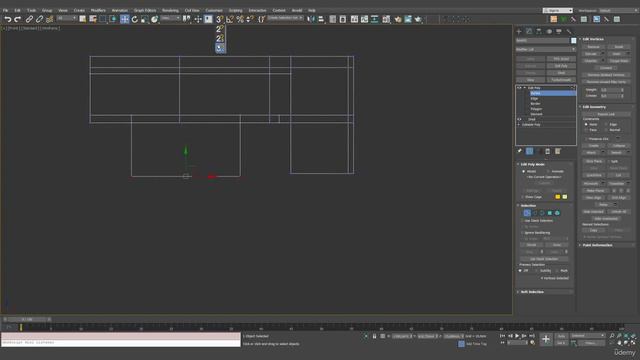The width and height of the screenshot is (640, 360).
Task: Select Edge sub-object in modifier stack
Action: [534, 99]
